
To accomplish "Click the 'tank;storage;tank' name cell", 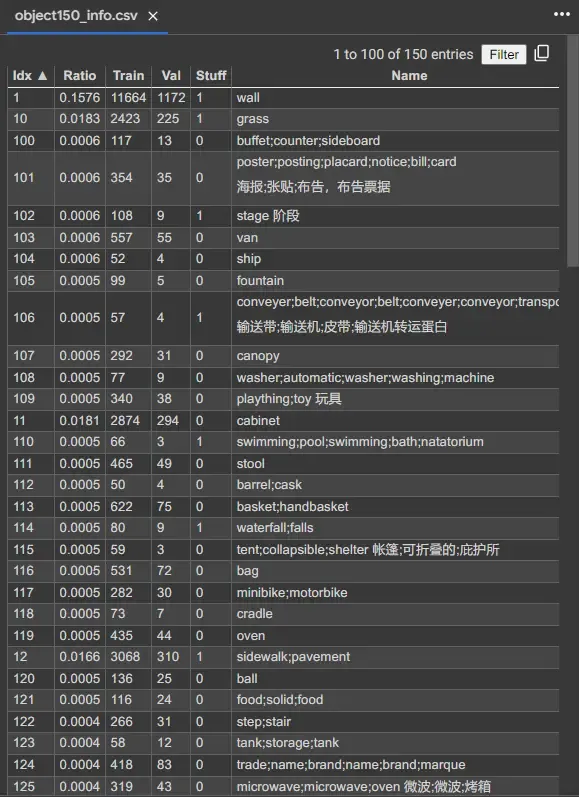I will point(395,743).
